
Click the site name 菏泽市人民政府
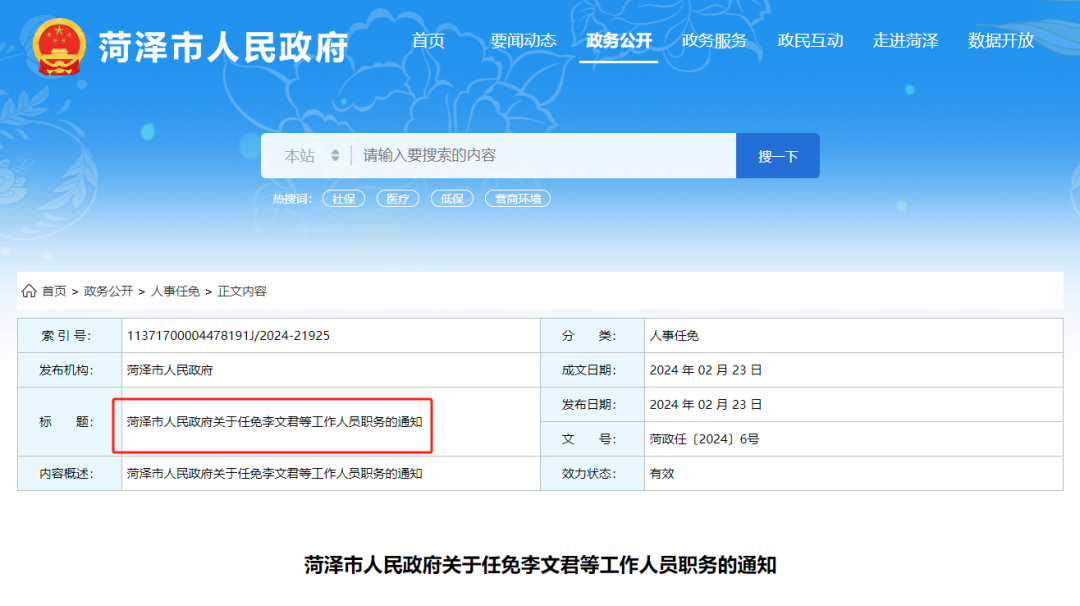click(222, 45)
